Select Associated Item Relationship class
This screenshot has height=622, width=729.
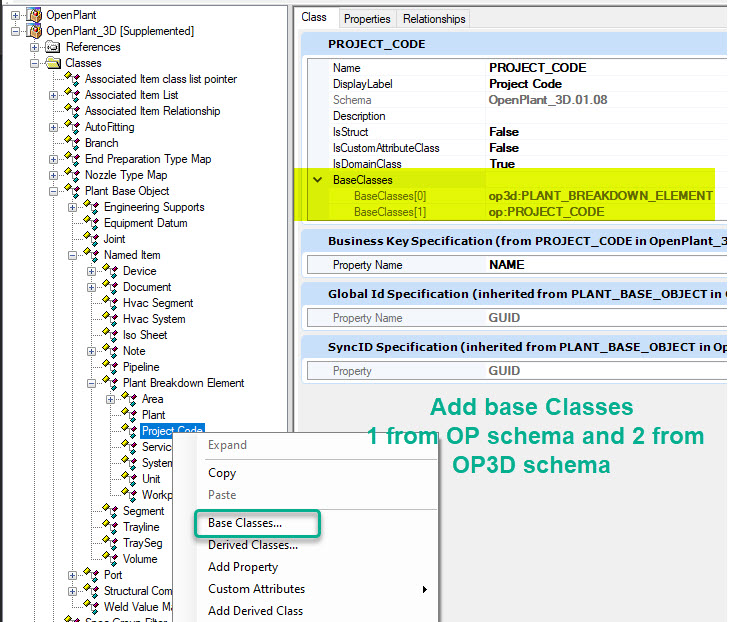[x=152, y=111]
